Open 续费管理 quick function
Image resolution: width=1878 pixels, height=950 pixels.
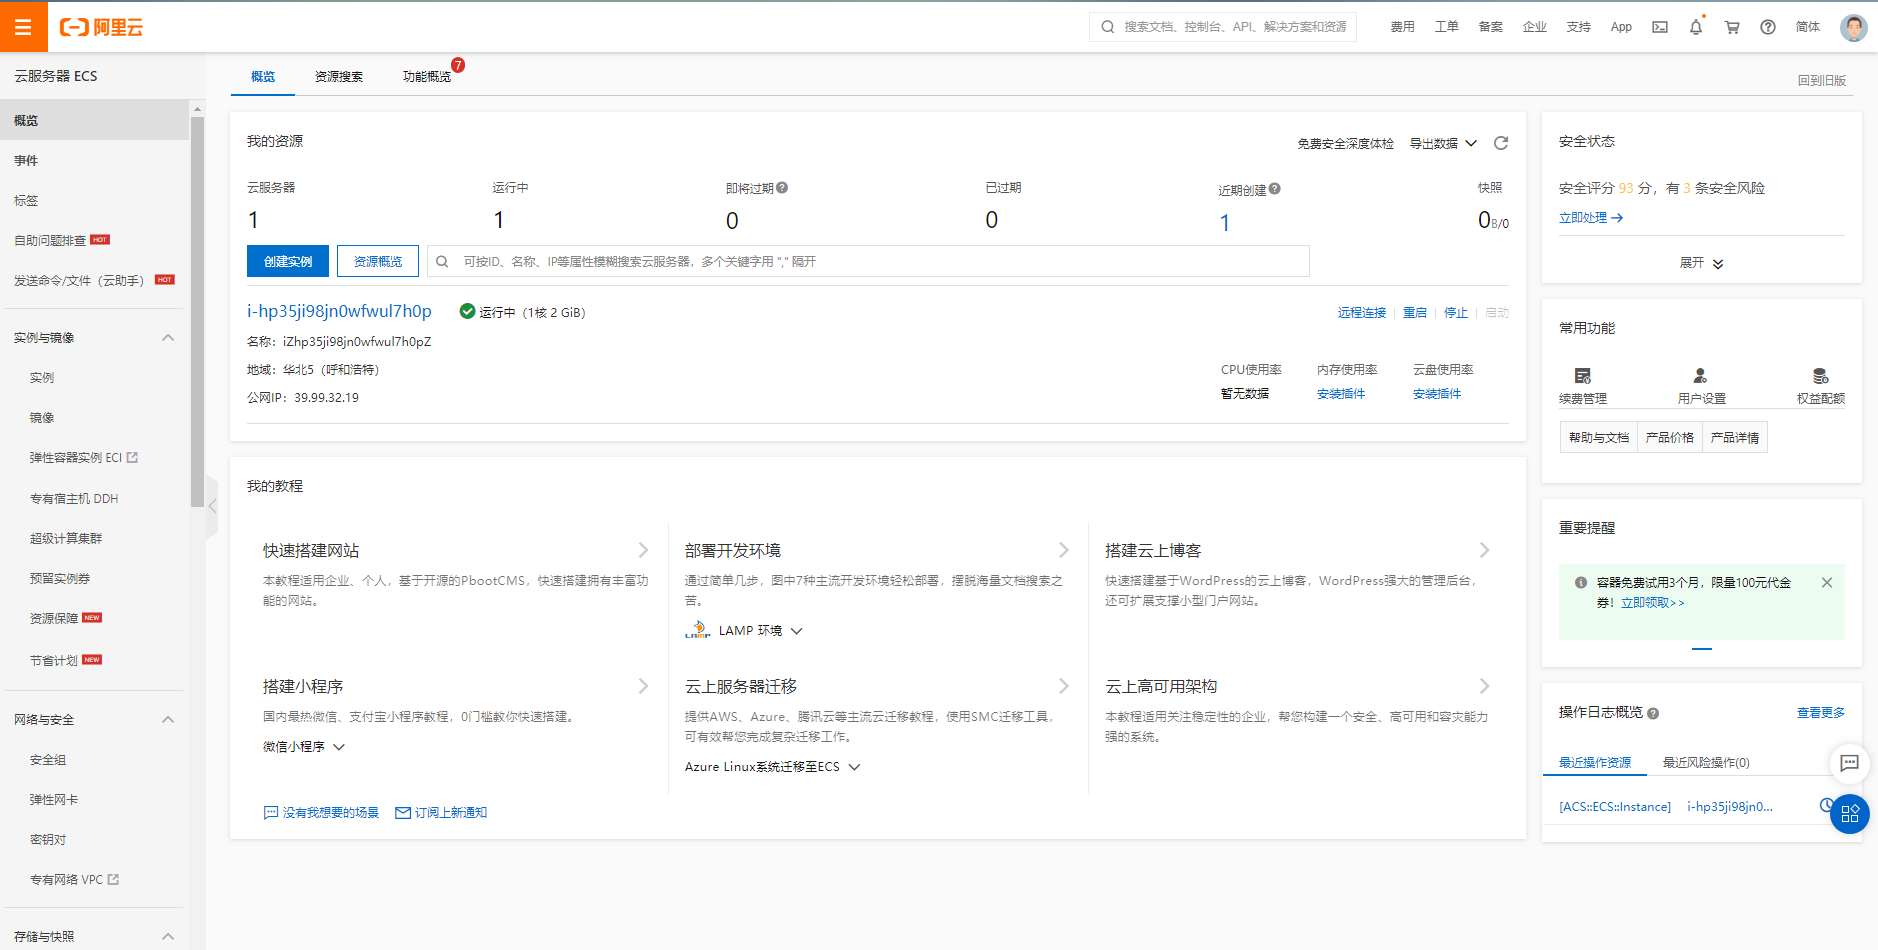1583,385
